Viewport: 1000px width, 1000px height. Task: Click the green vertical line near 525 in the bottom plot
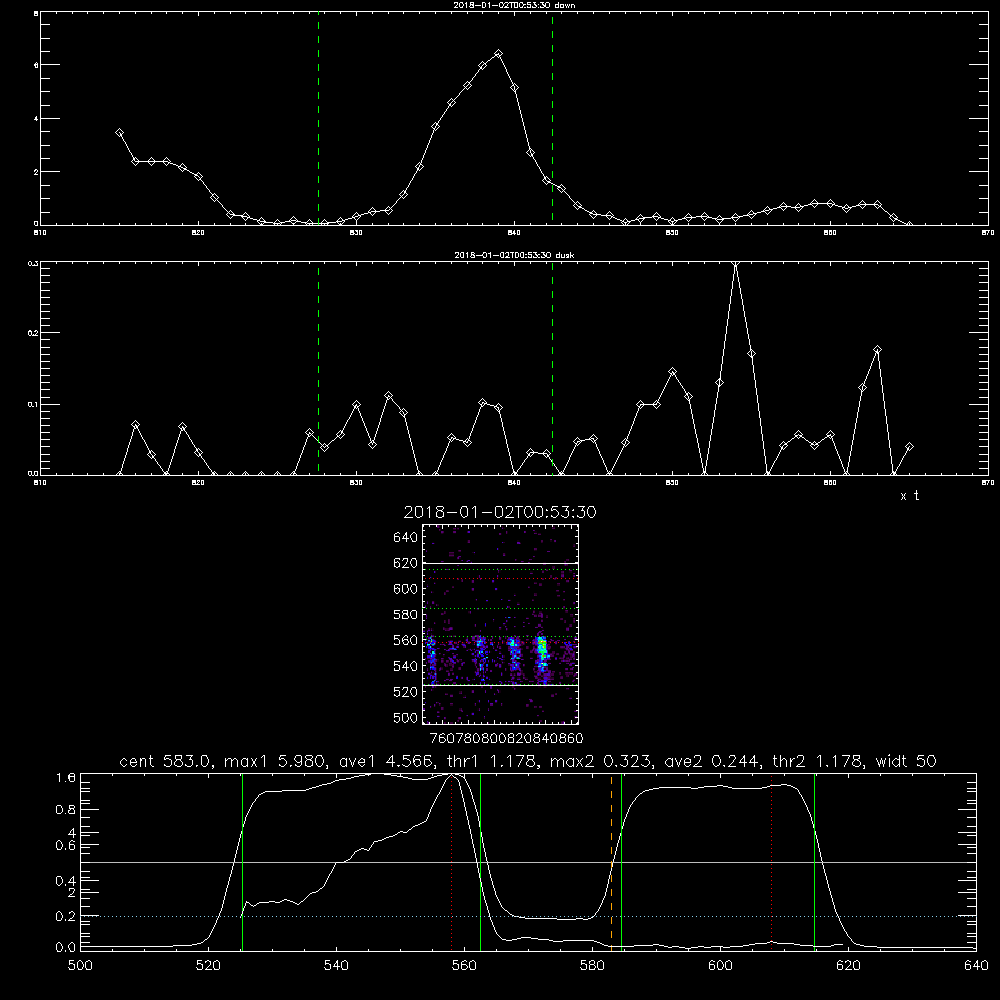click(x=242, y=861)
